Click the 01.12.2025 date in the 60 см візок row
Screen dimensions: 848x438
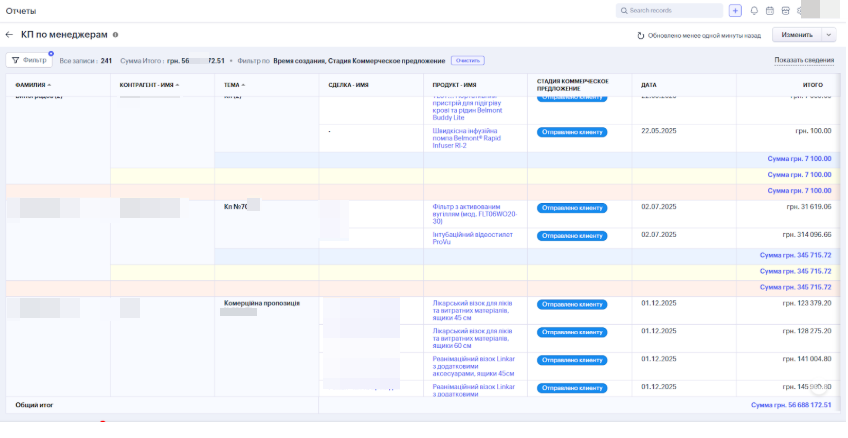pos(659,331)
